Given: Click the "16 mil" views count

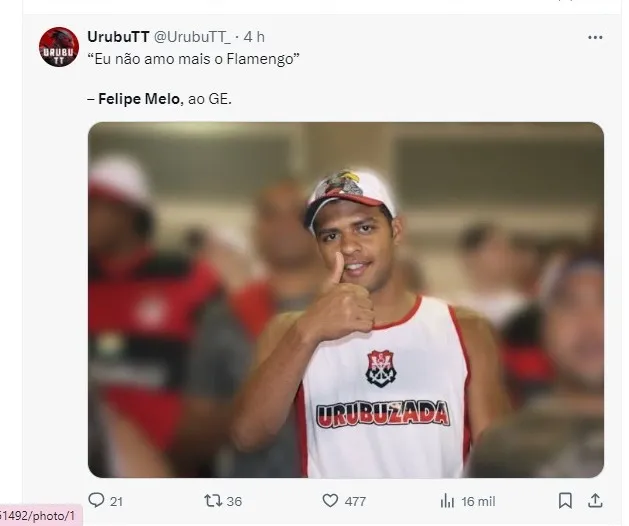Looking at the screenshot, I should pos(478,501).
